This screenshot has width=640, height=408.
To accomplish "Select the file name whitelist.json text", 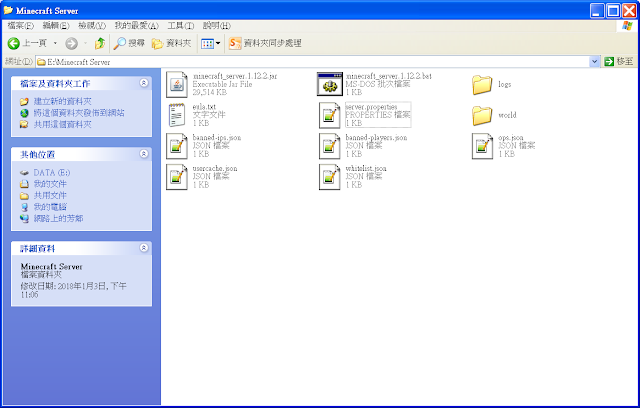I will pos(366,168).
